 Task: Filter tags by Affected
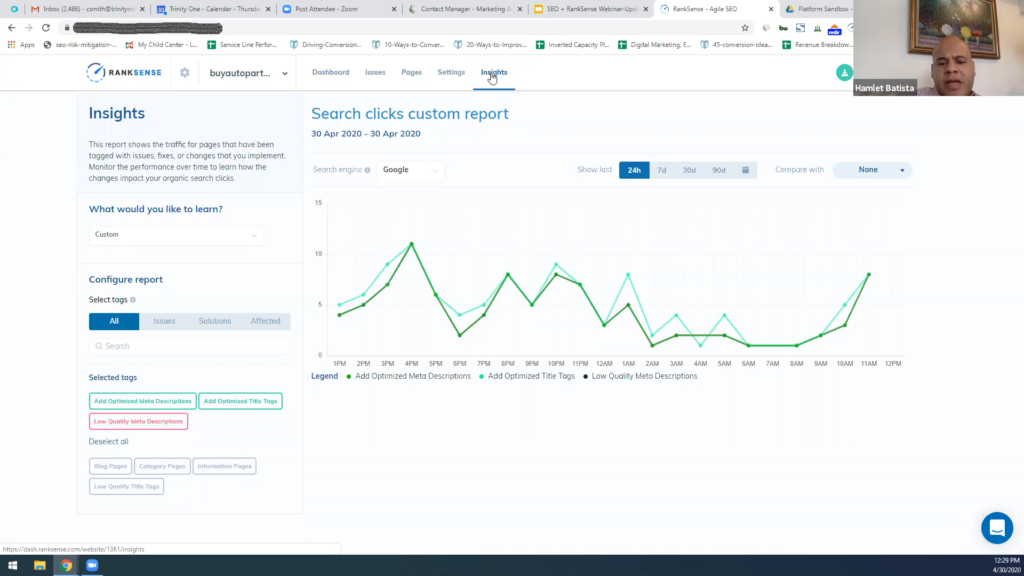click(x=265, y=321)
